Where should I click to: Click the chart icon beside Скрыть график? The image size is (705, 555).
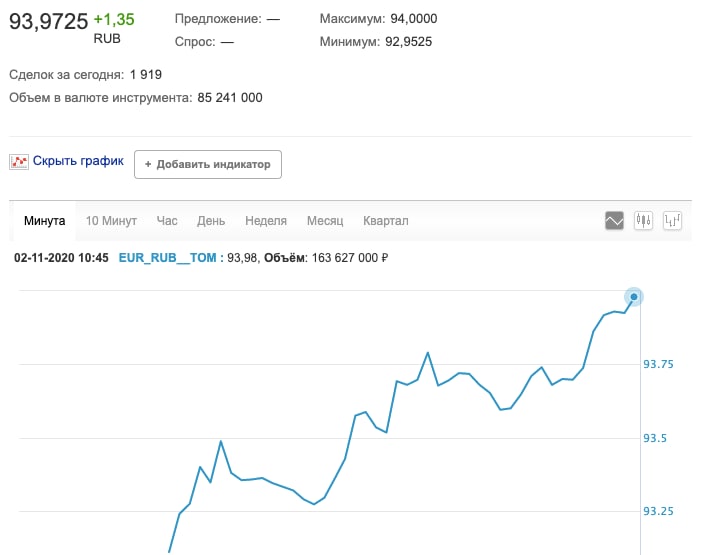19,161
